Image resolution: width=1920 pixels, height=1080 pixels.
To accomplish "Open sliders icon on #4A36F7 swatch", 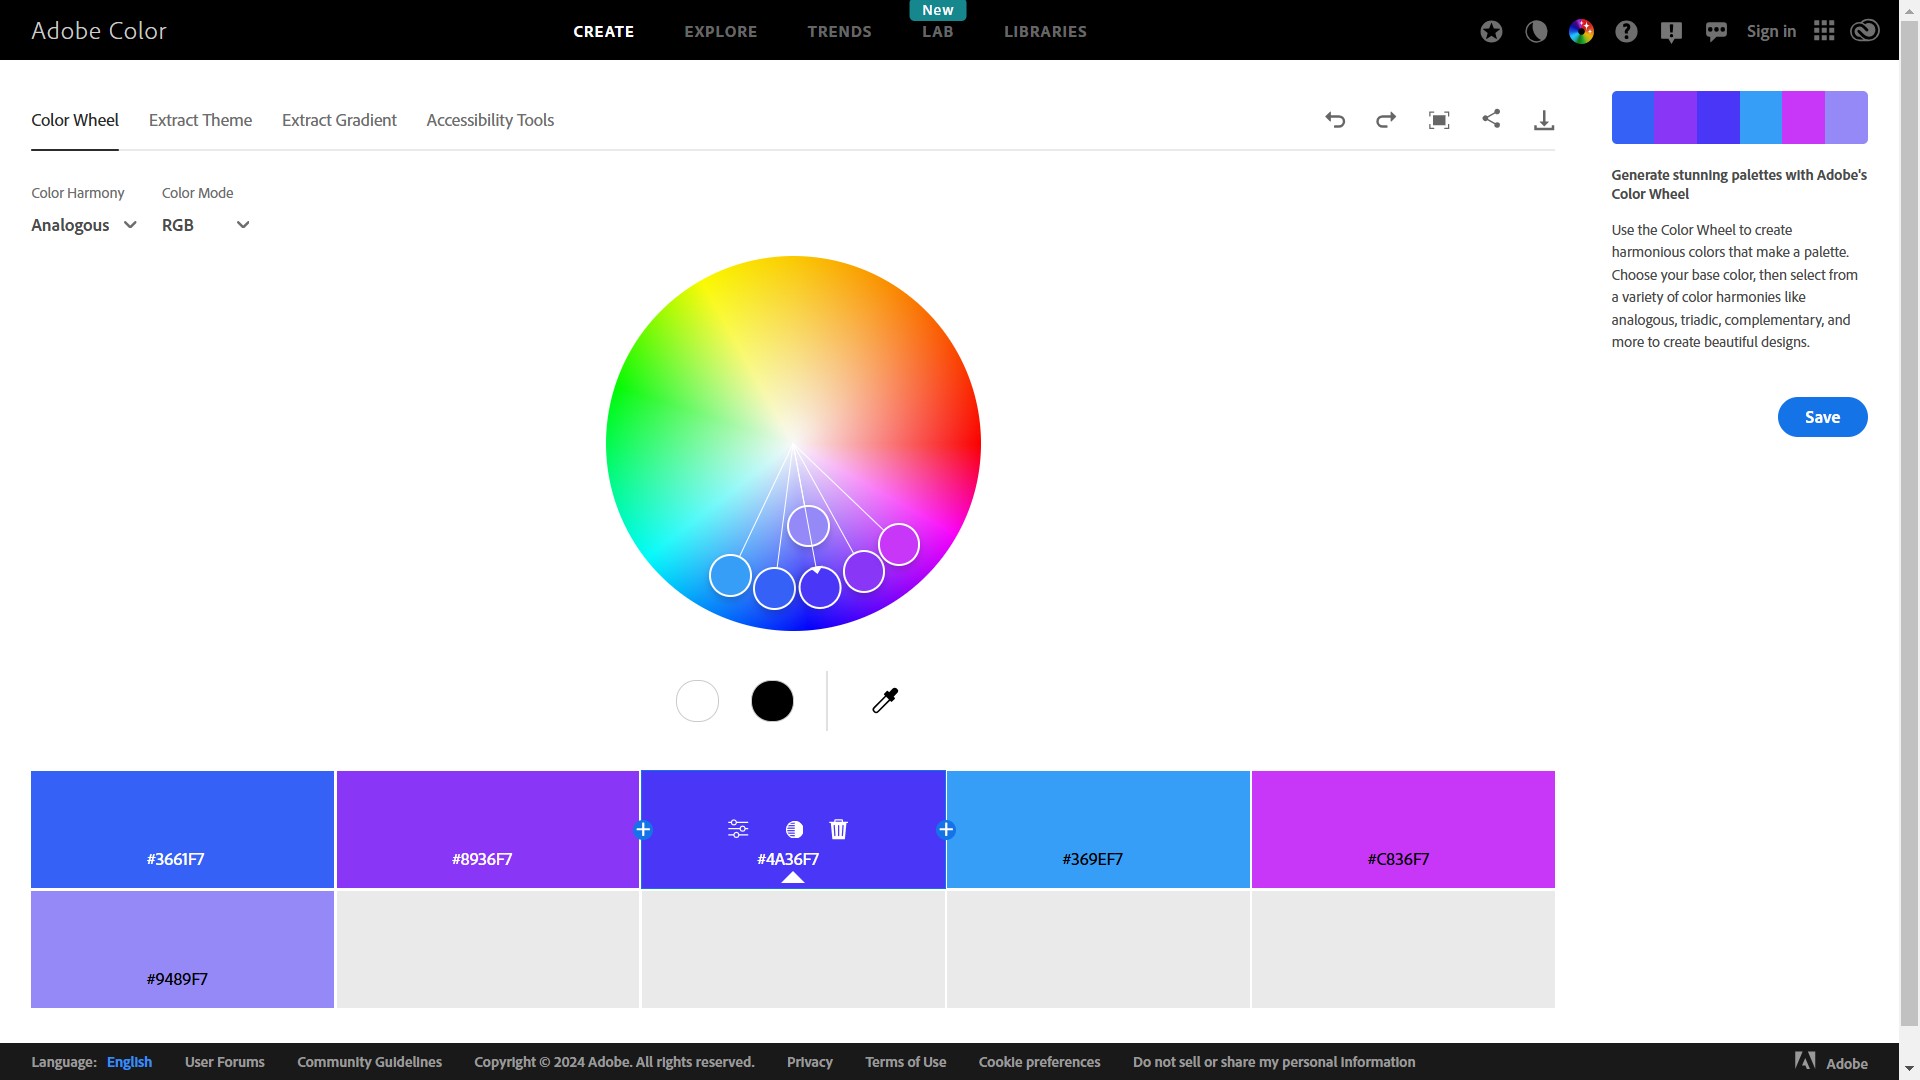I will (x=738, y=829).
